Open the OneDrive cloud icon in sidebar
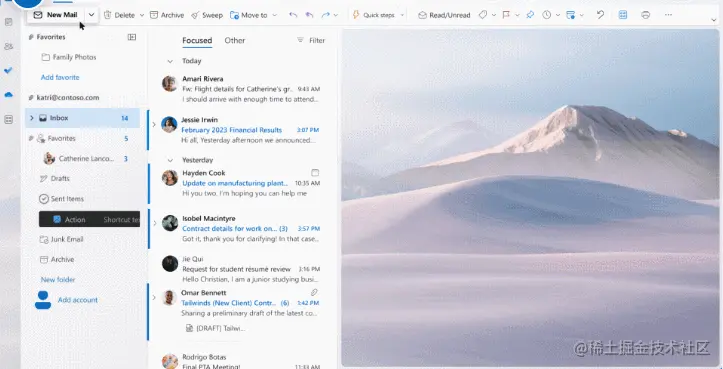Screen dimensions: 723x369 pyautogui.click(x=8, y=95)
